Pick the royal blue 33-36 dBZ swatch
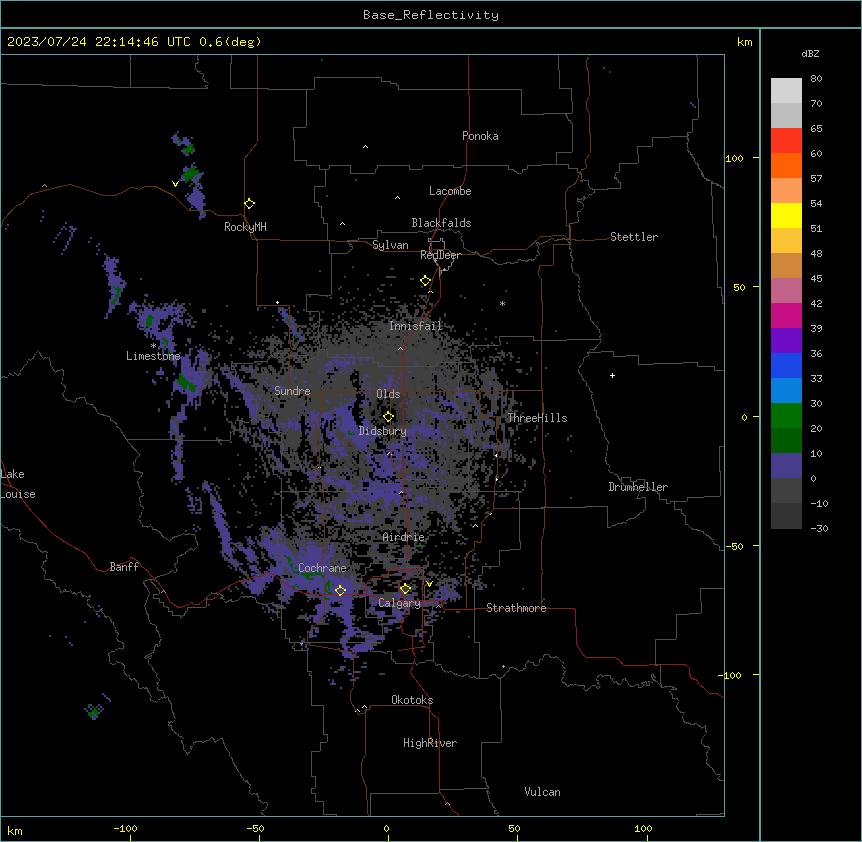Viewport: 862px width, 842px height. pyautogui.click(x=786, y=365)
